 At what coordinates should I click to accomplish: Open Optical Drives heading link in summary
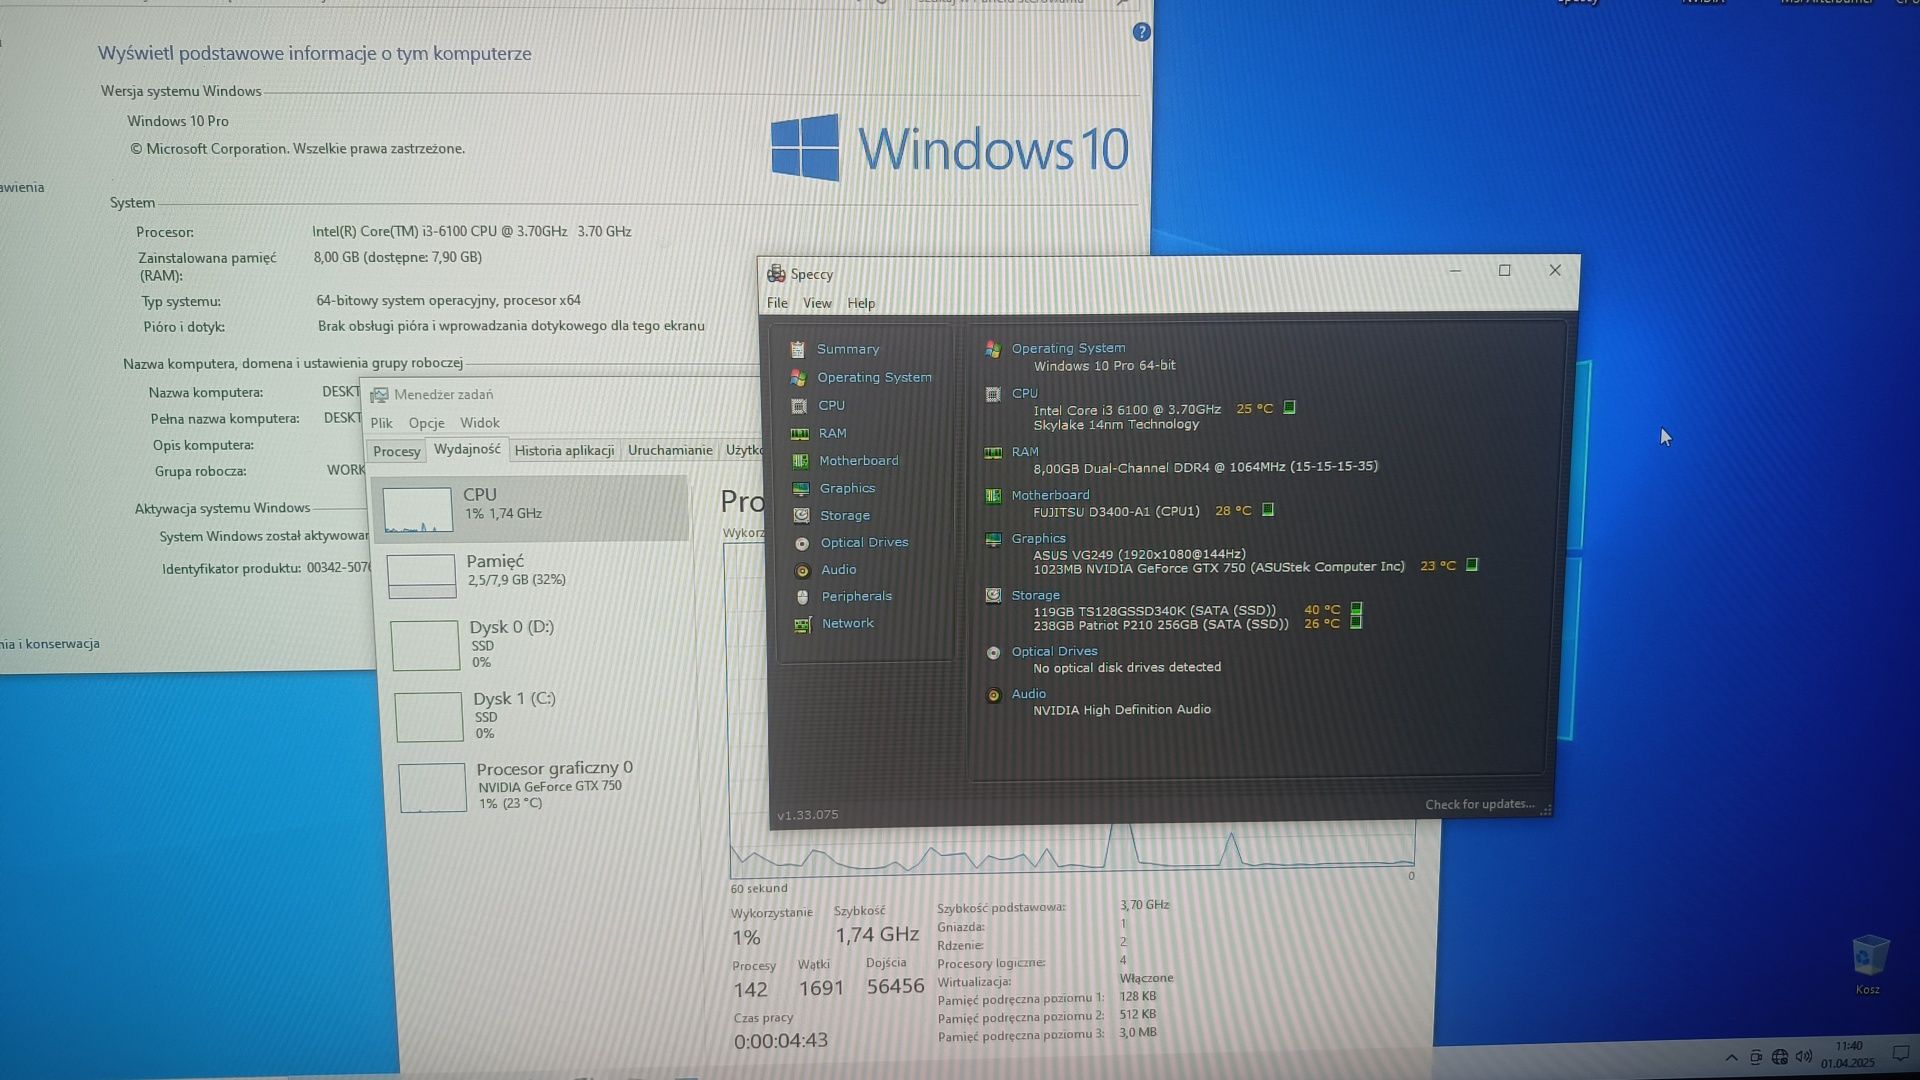click(1054, 651)
